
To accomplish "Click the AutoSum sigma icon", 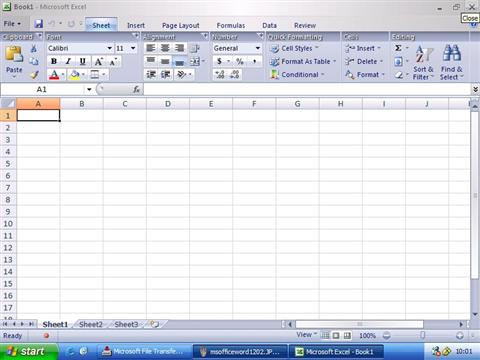I will (398, 48).
